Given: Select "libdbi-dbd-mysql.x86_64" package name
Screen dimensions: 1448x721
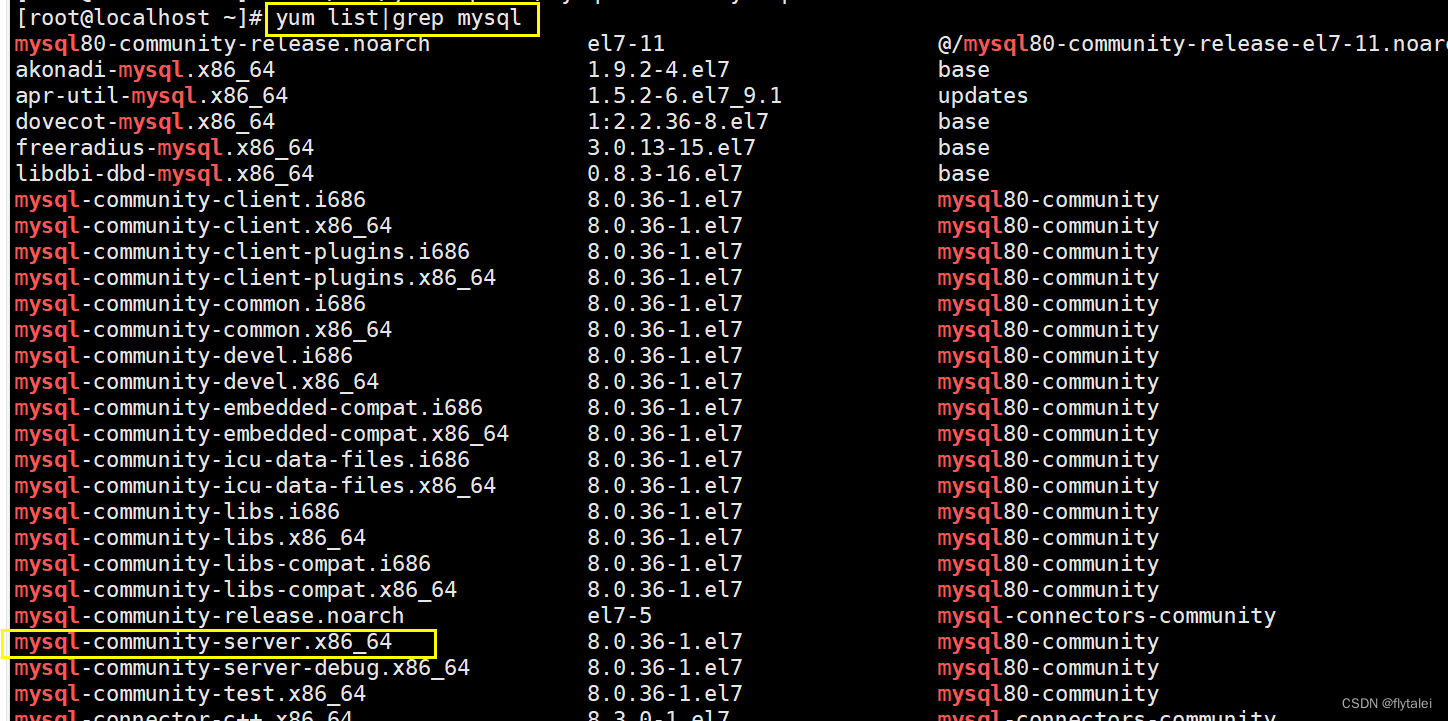Looking at the screenshot, I should [x=164, y=174].
